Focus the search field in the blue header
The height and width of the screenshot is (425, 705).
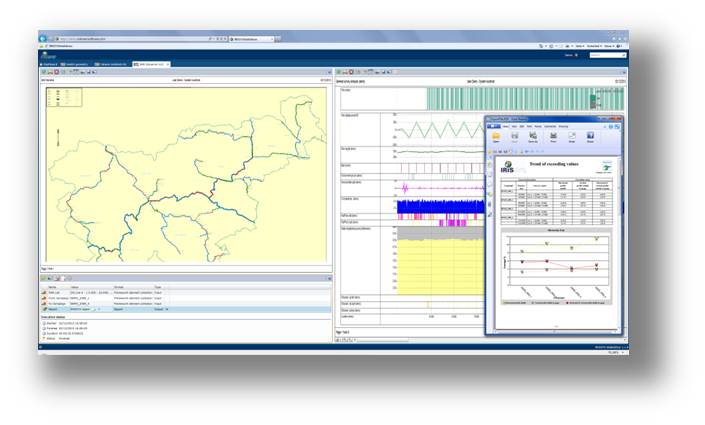click(x=607, y=55)
